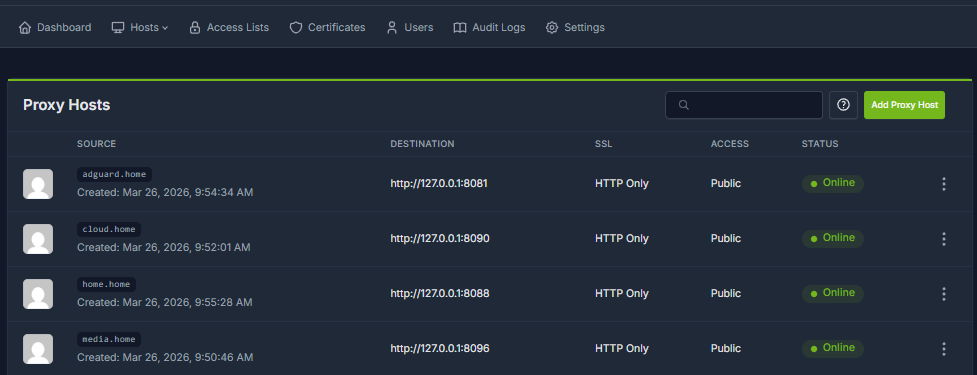Click the Proxy Hosts heading

tap(67, 105)
